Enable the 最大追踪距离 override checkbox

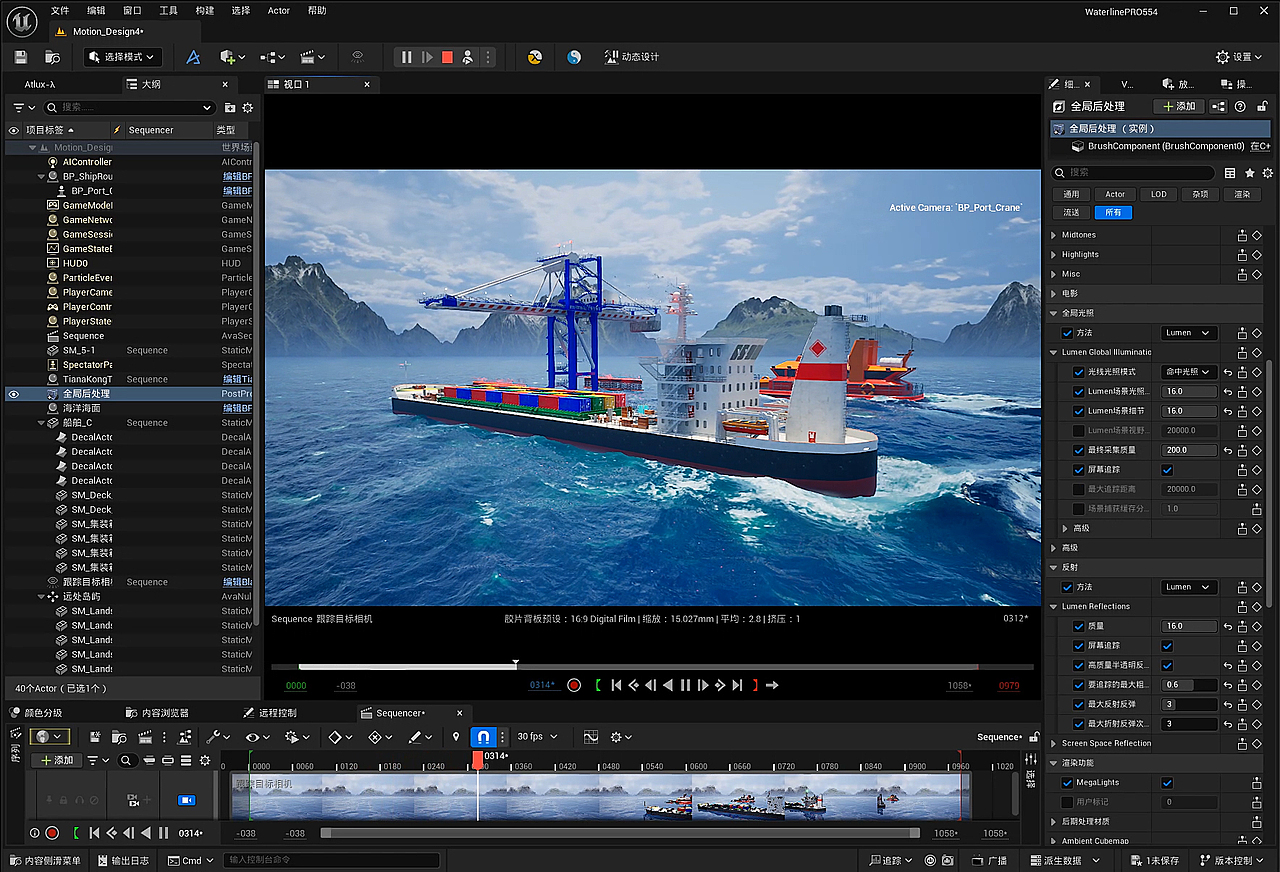click(1078, 489)
